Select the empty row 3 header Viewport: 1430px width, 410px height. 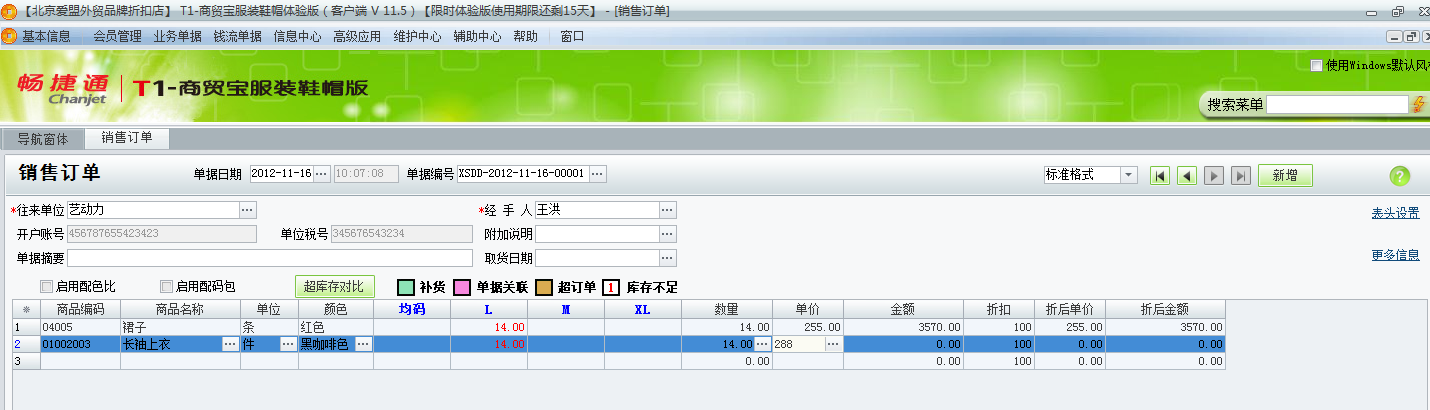(x=26, y=360)
